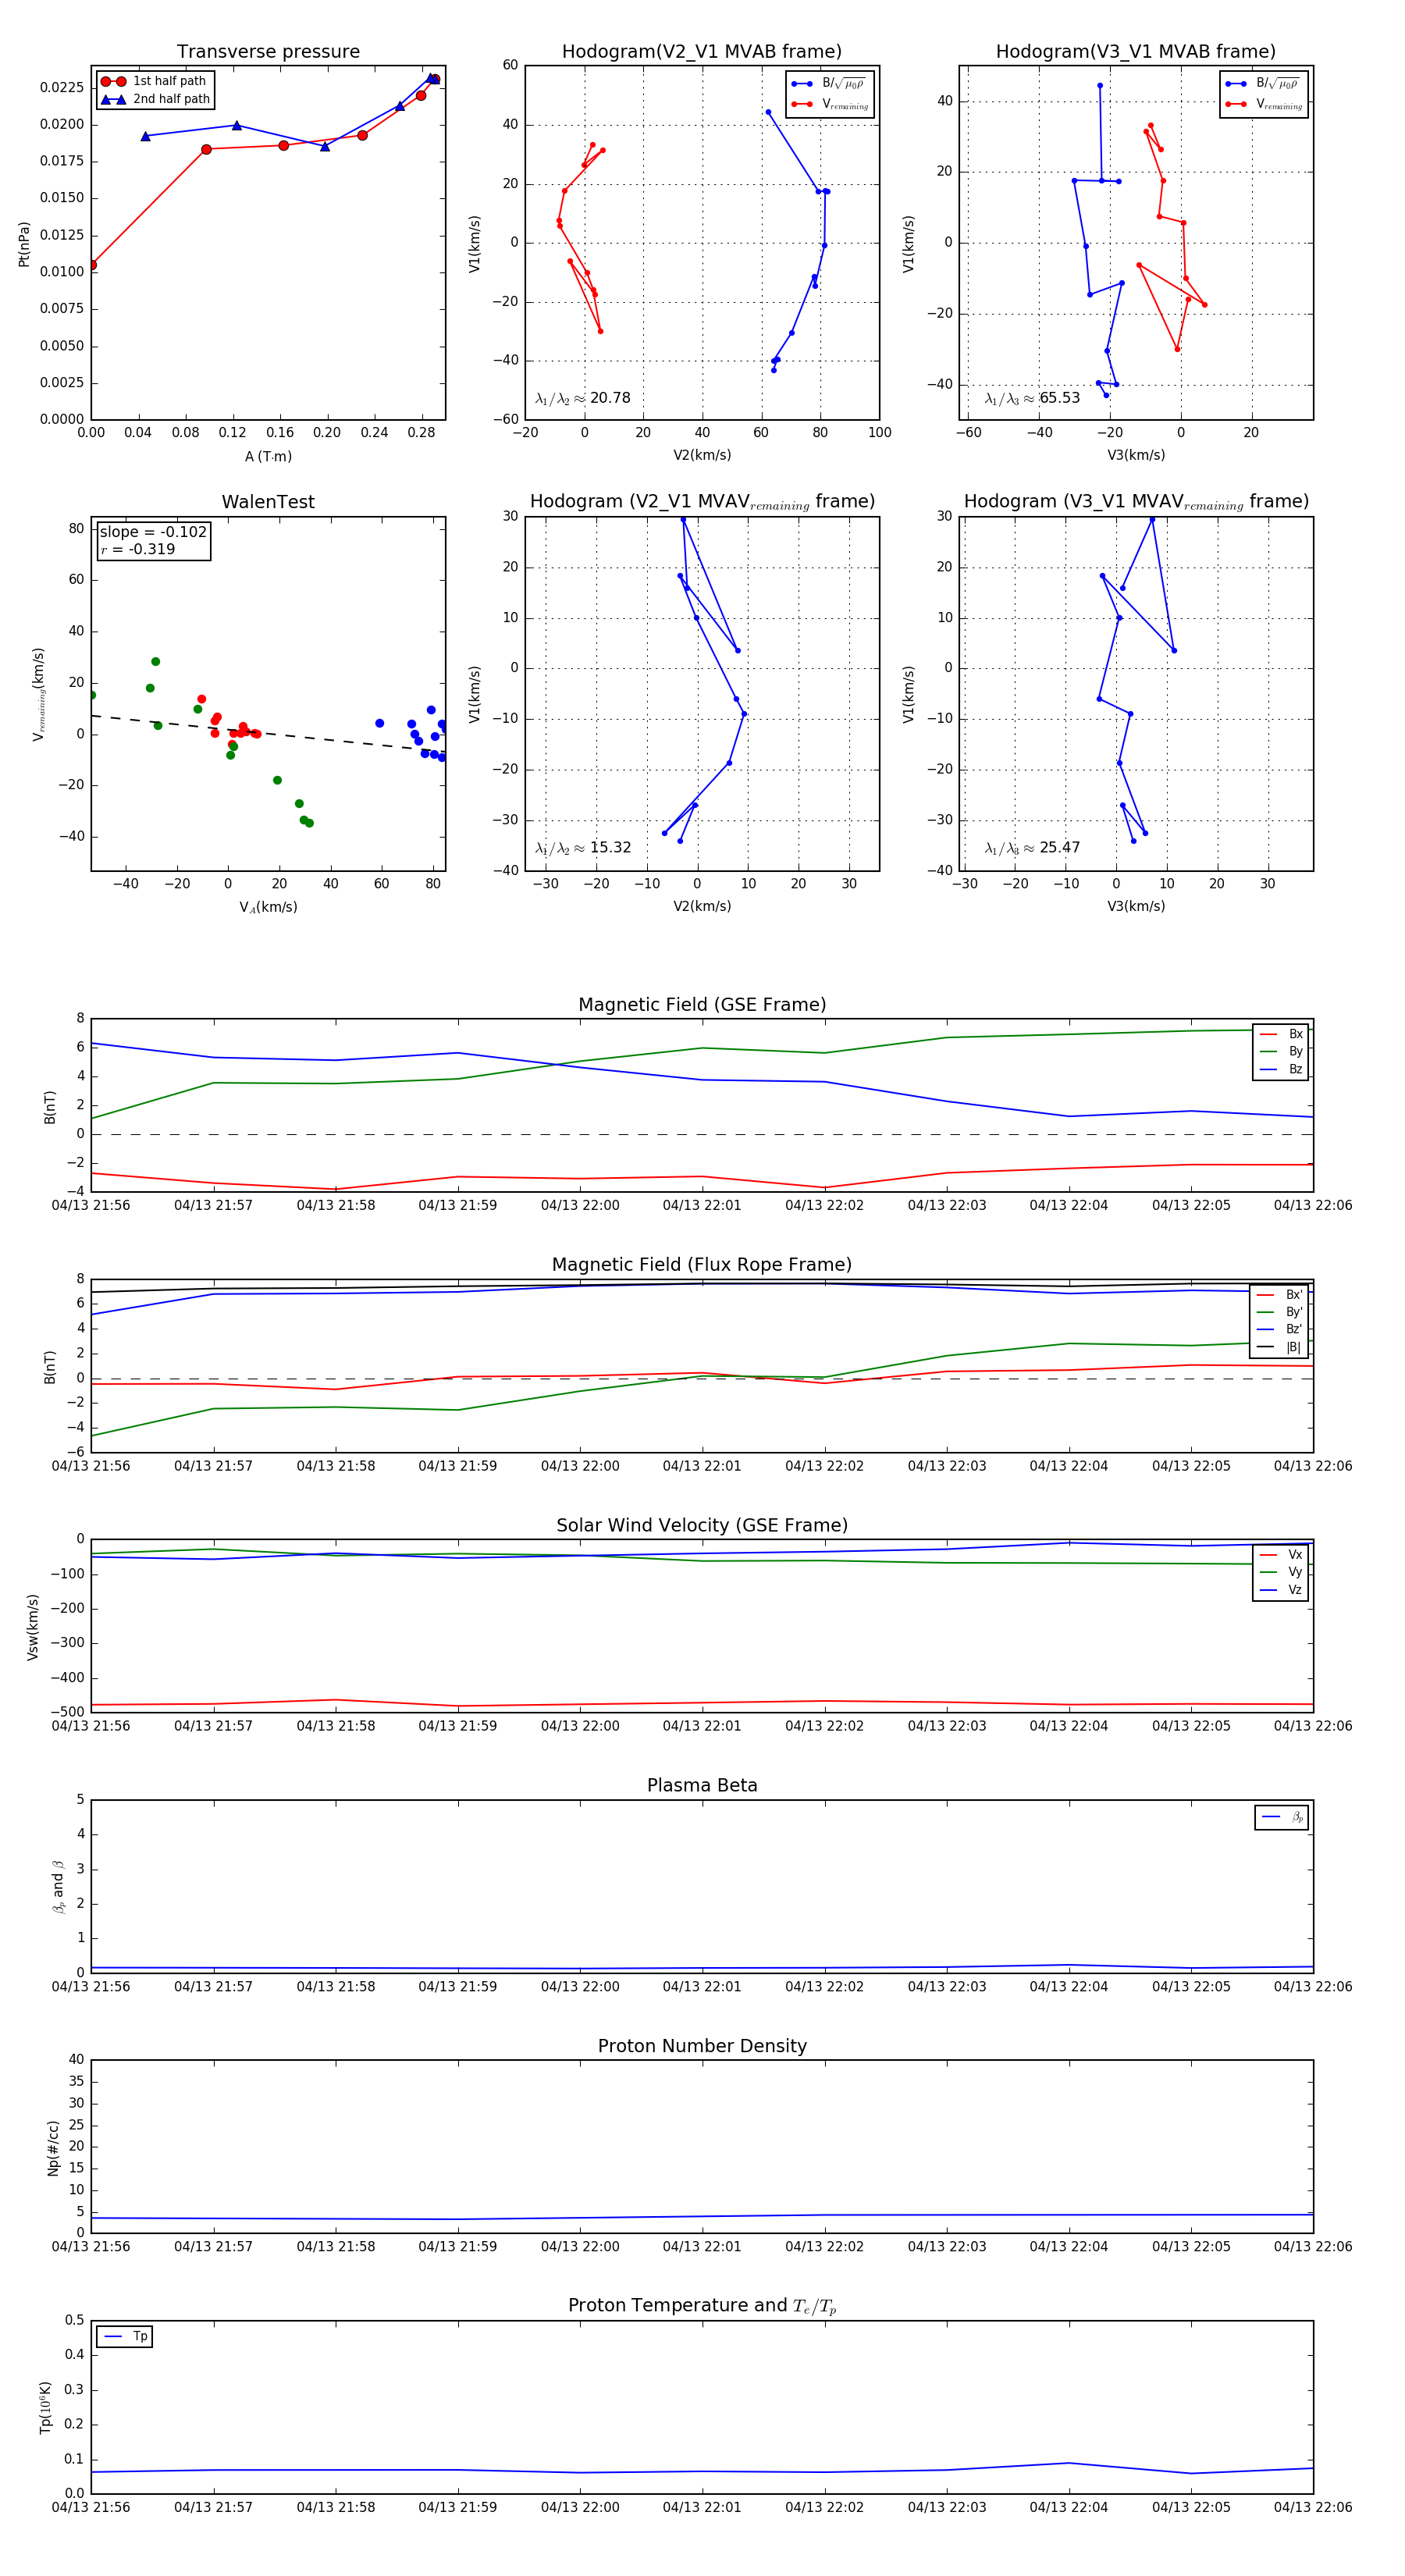
Task: Select the Vy legend entry
Action: click(1281, 1572)
